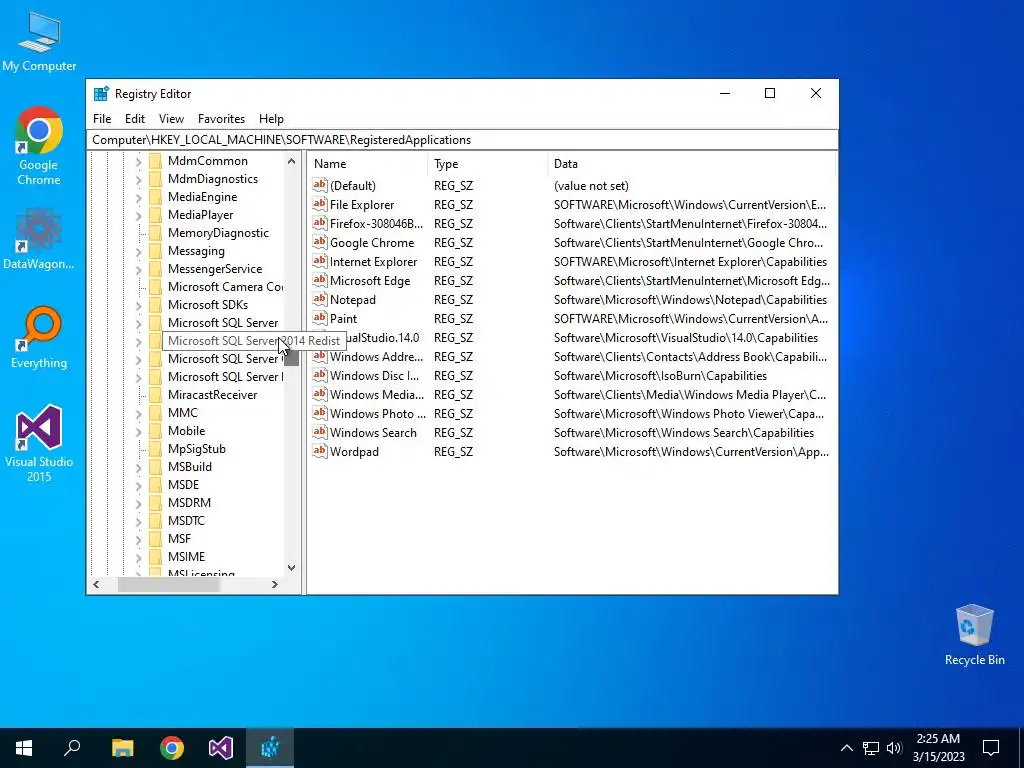
Task: Launch Google Chrome desktop shortcut
Action: click(39, 146)
